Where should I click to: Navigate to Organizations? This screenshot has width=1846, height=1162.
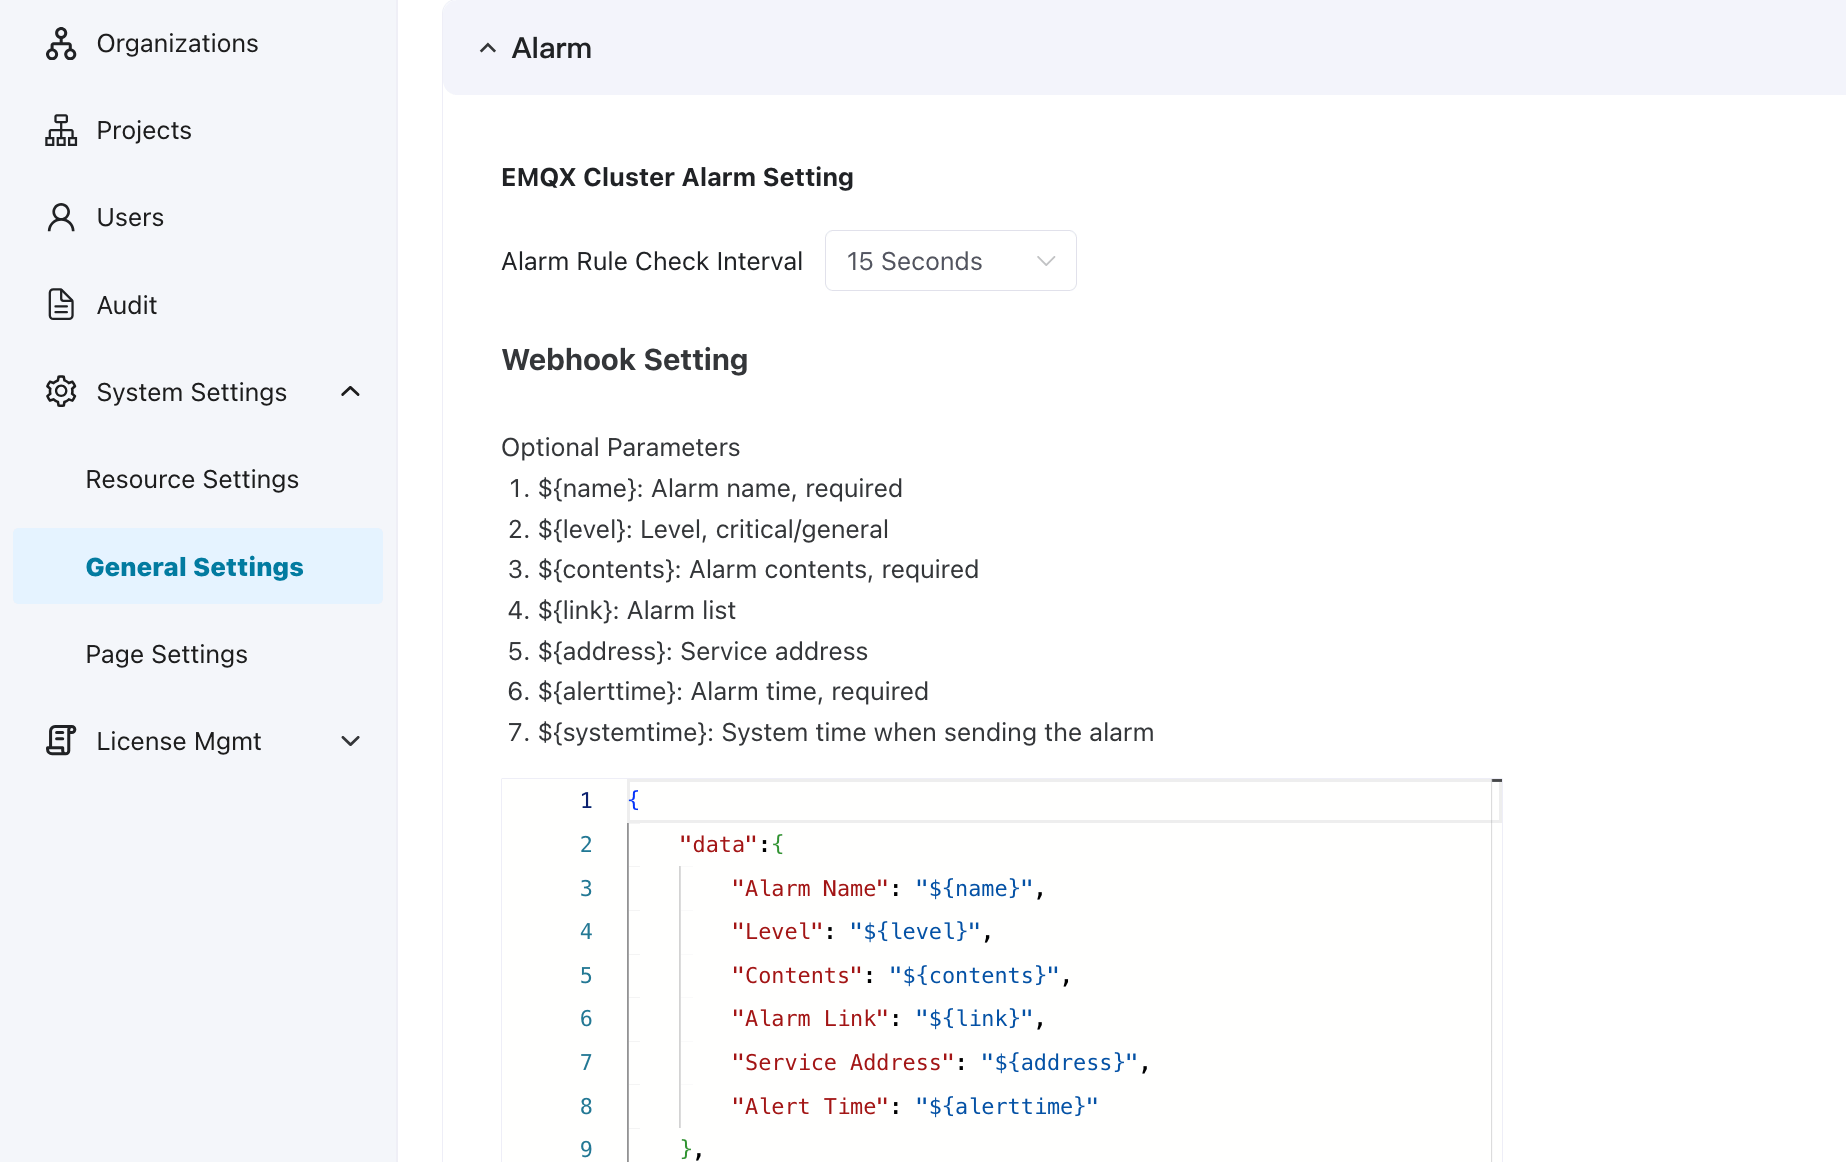[176, 42]
